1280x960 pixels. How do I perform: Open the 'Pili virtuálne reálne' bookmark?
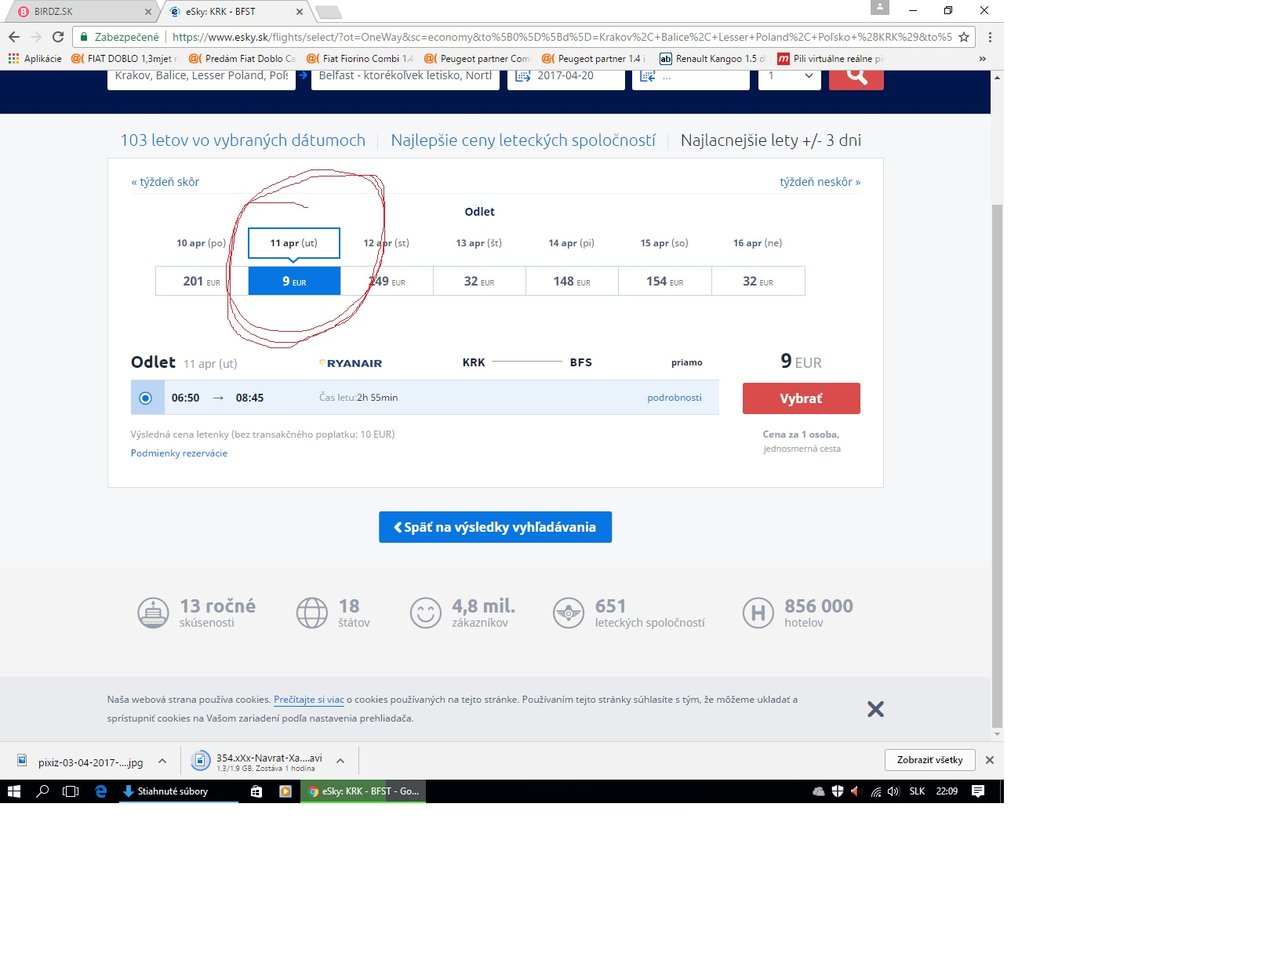tap(830, 59)
